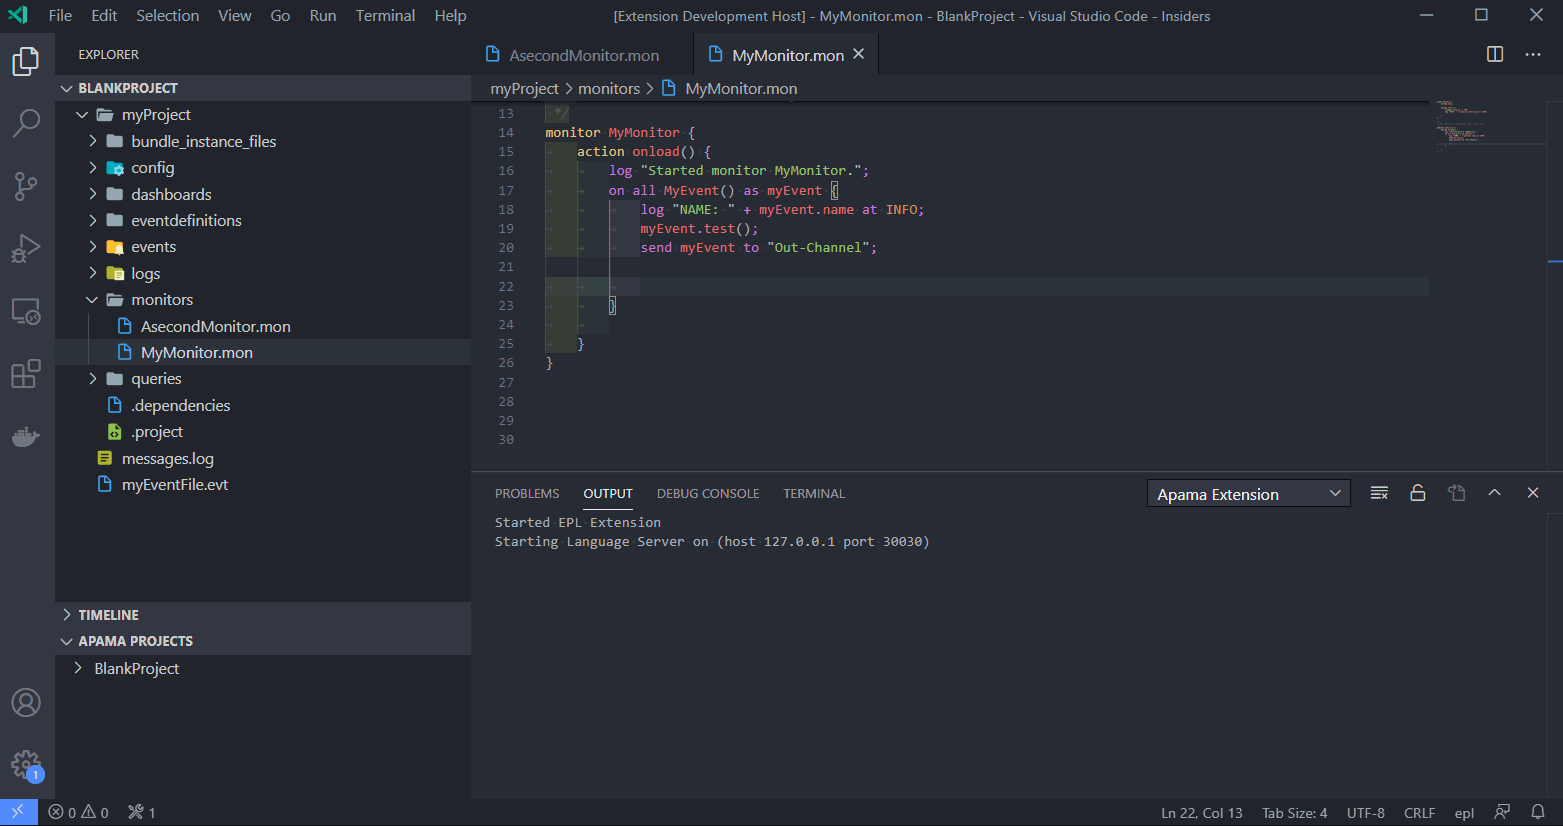Click Ln 22, Col 13 in status bar
1563x826 pixels.
tap(1202, 812)
